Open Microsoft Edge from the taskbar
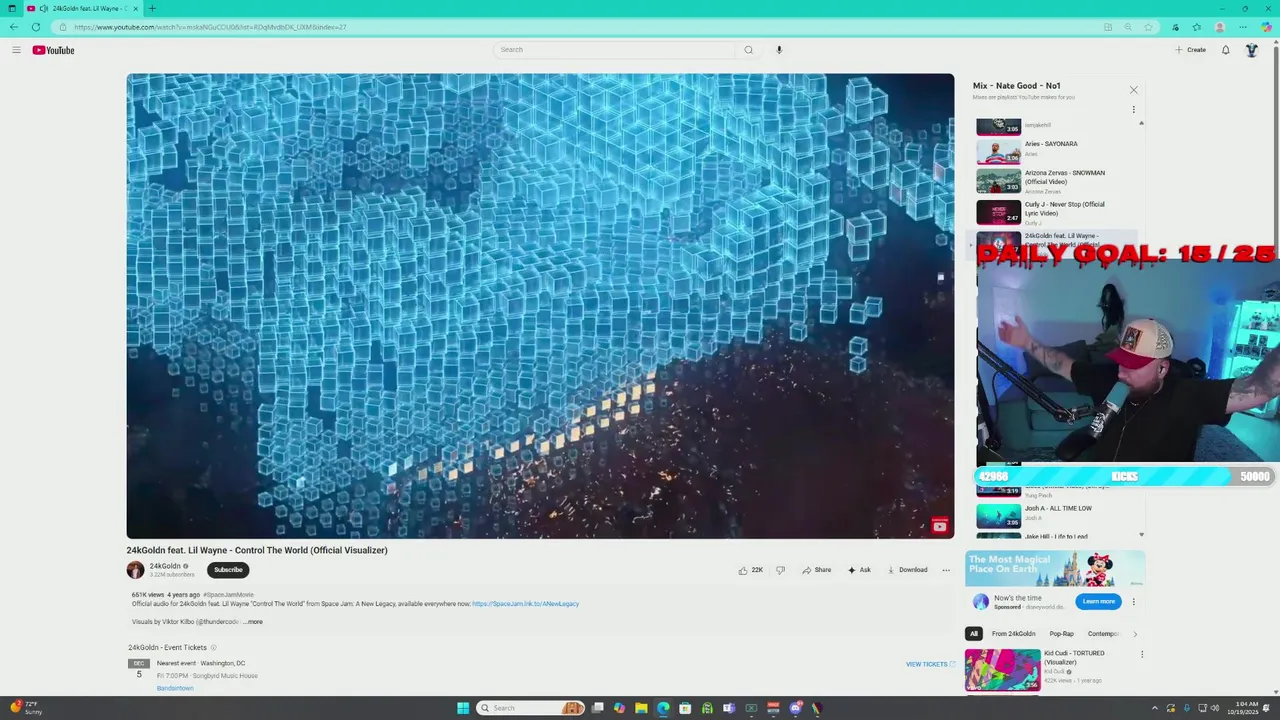This screenshot has width=1280, height=720. (x=663, y=708)
